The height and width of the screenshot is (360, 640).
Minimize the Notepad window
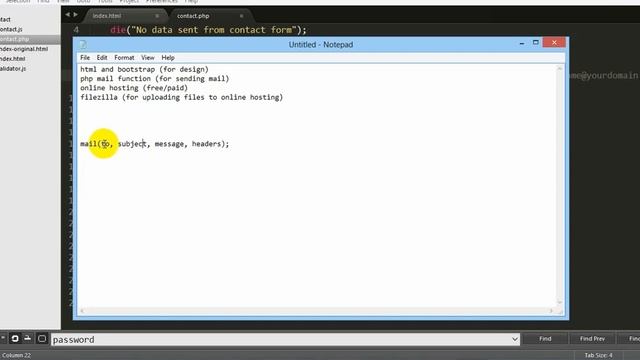[522, 43]
